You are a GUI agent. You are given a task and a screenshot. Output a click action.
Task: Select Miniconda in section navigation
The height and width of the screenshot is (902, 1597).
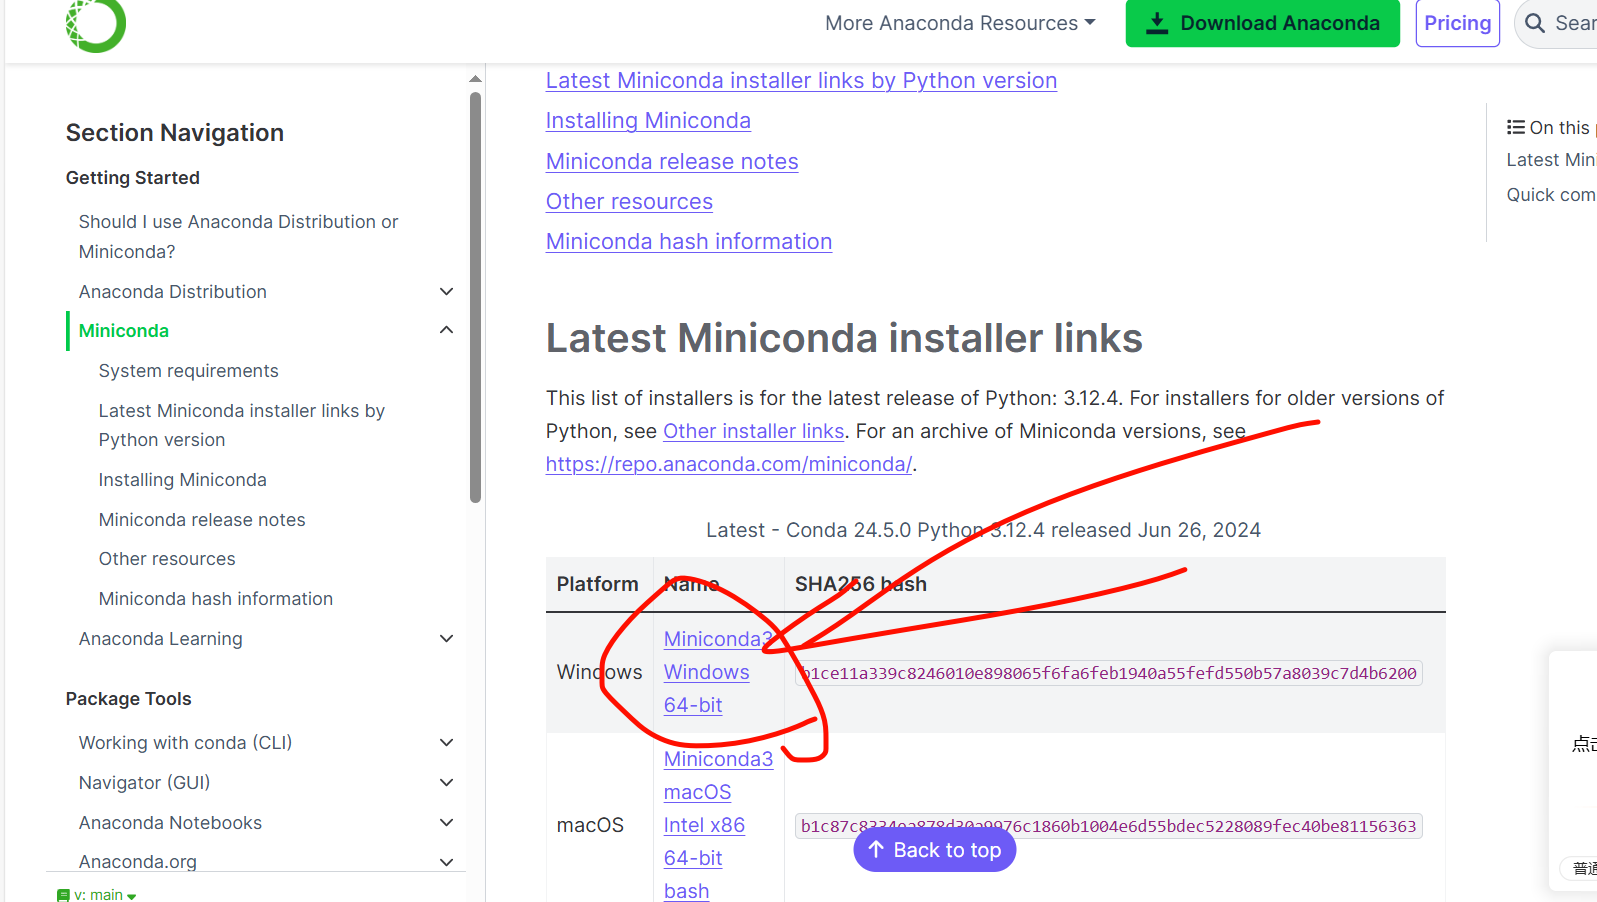[x=124, y=330]
